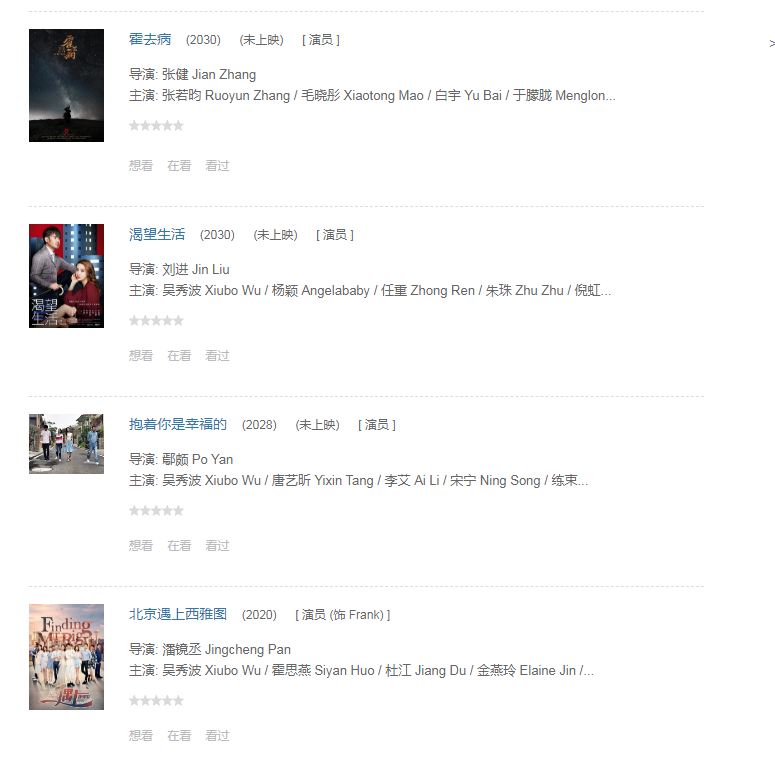775x776 pixels.
Task: Click the star rating under 渴望生活
Action: [156, 321]
